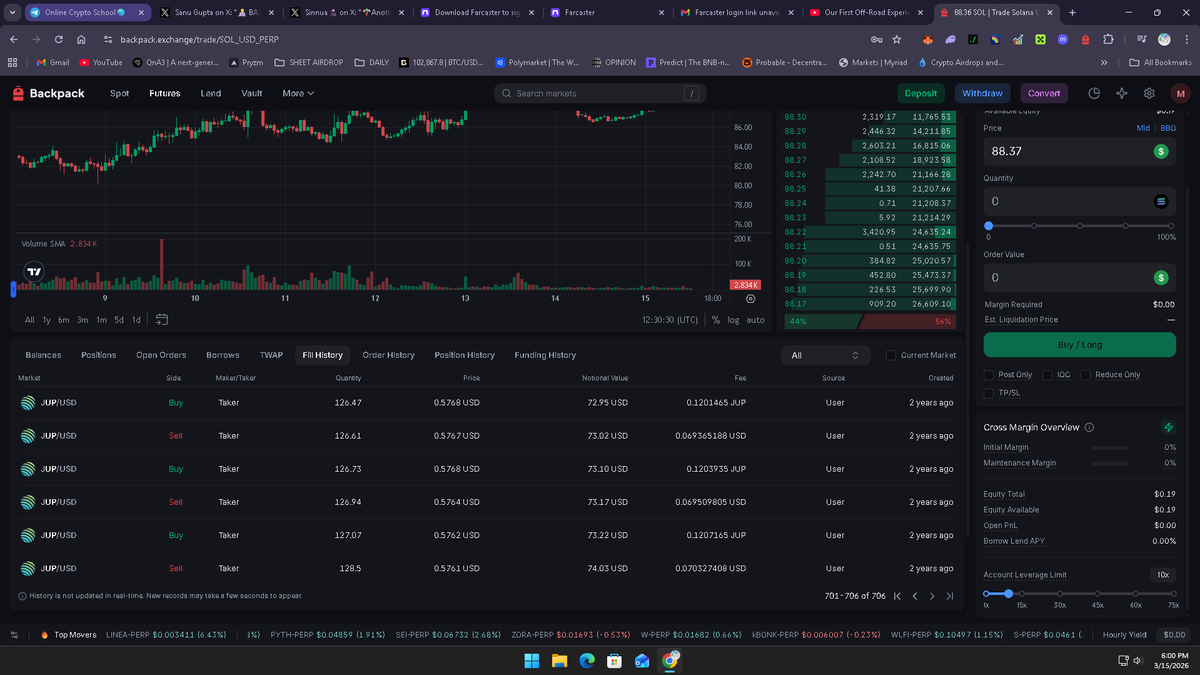Click the Convert button

1044,93
